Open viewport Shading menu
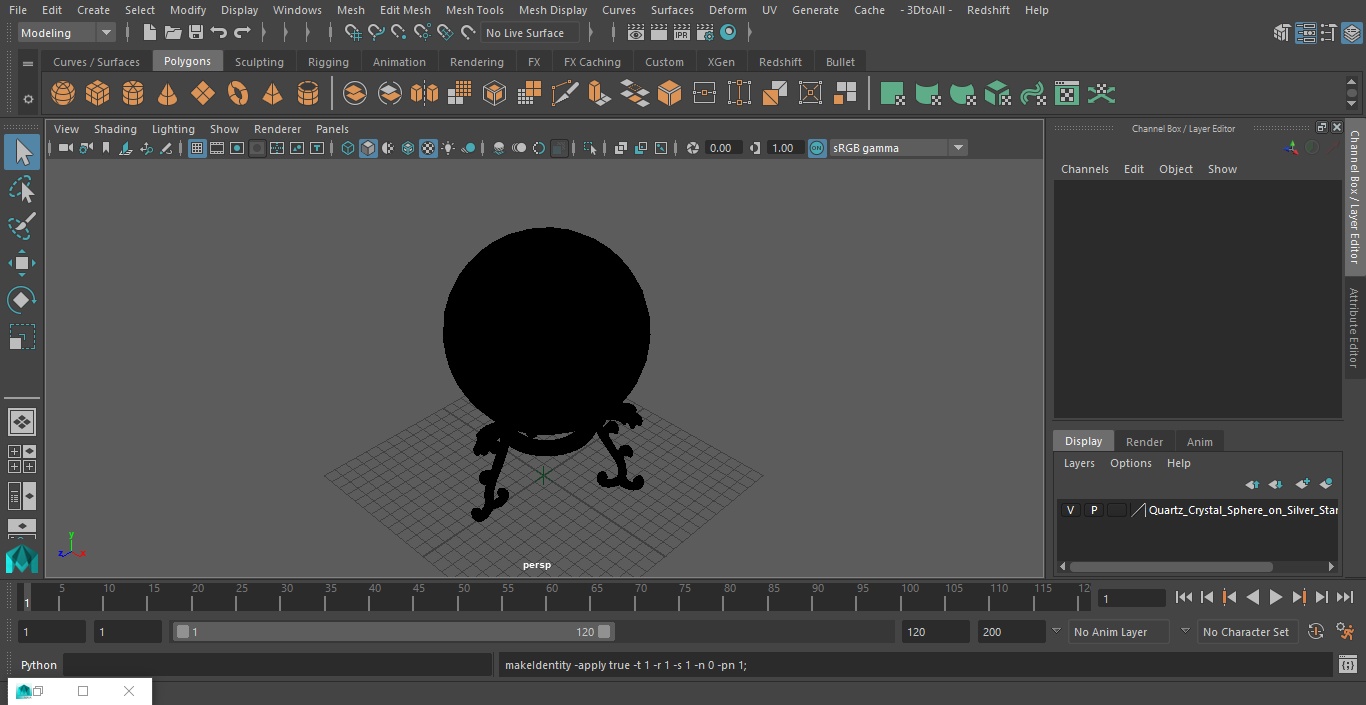 click(x=115, y=129)
